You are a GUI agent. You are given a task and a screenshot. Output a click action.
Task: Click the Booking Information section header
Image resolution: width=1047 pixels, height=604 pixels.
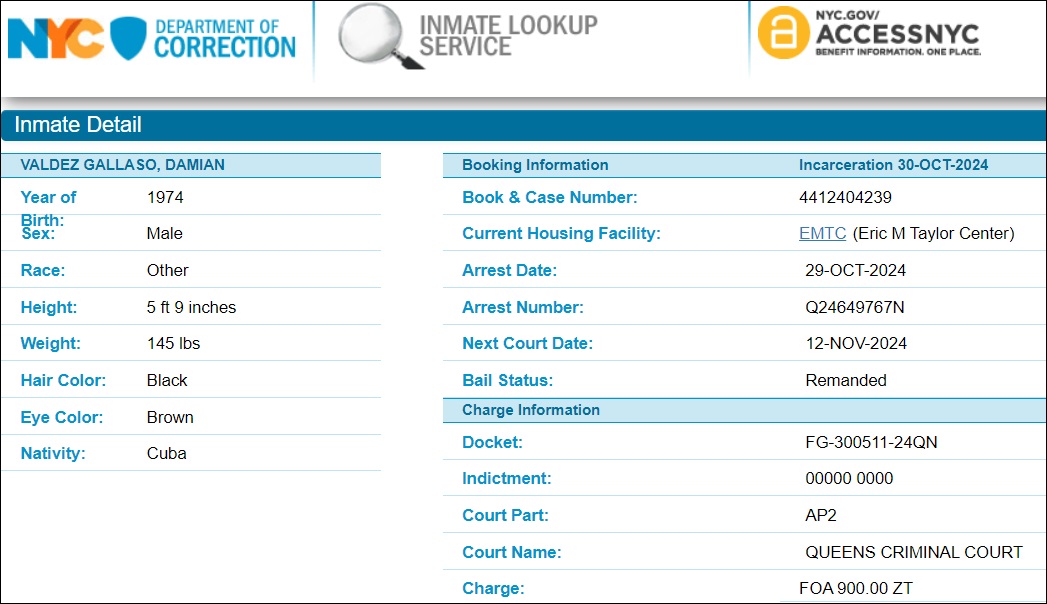(535, 165)
